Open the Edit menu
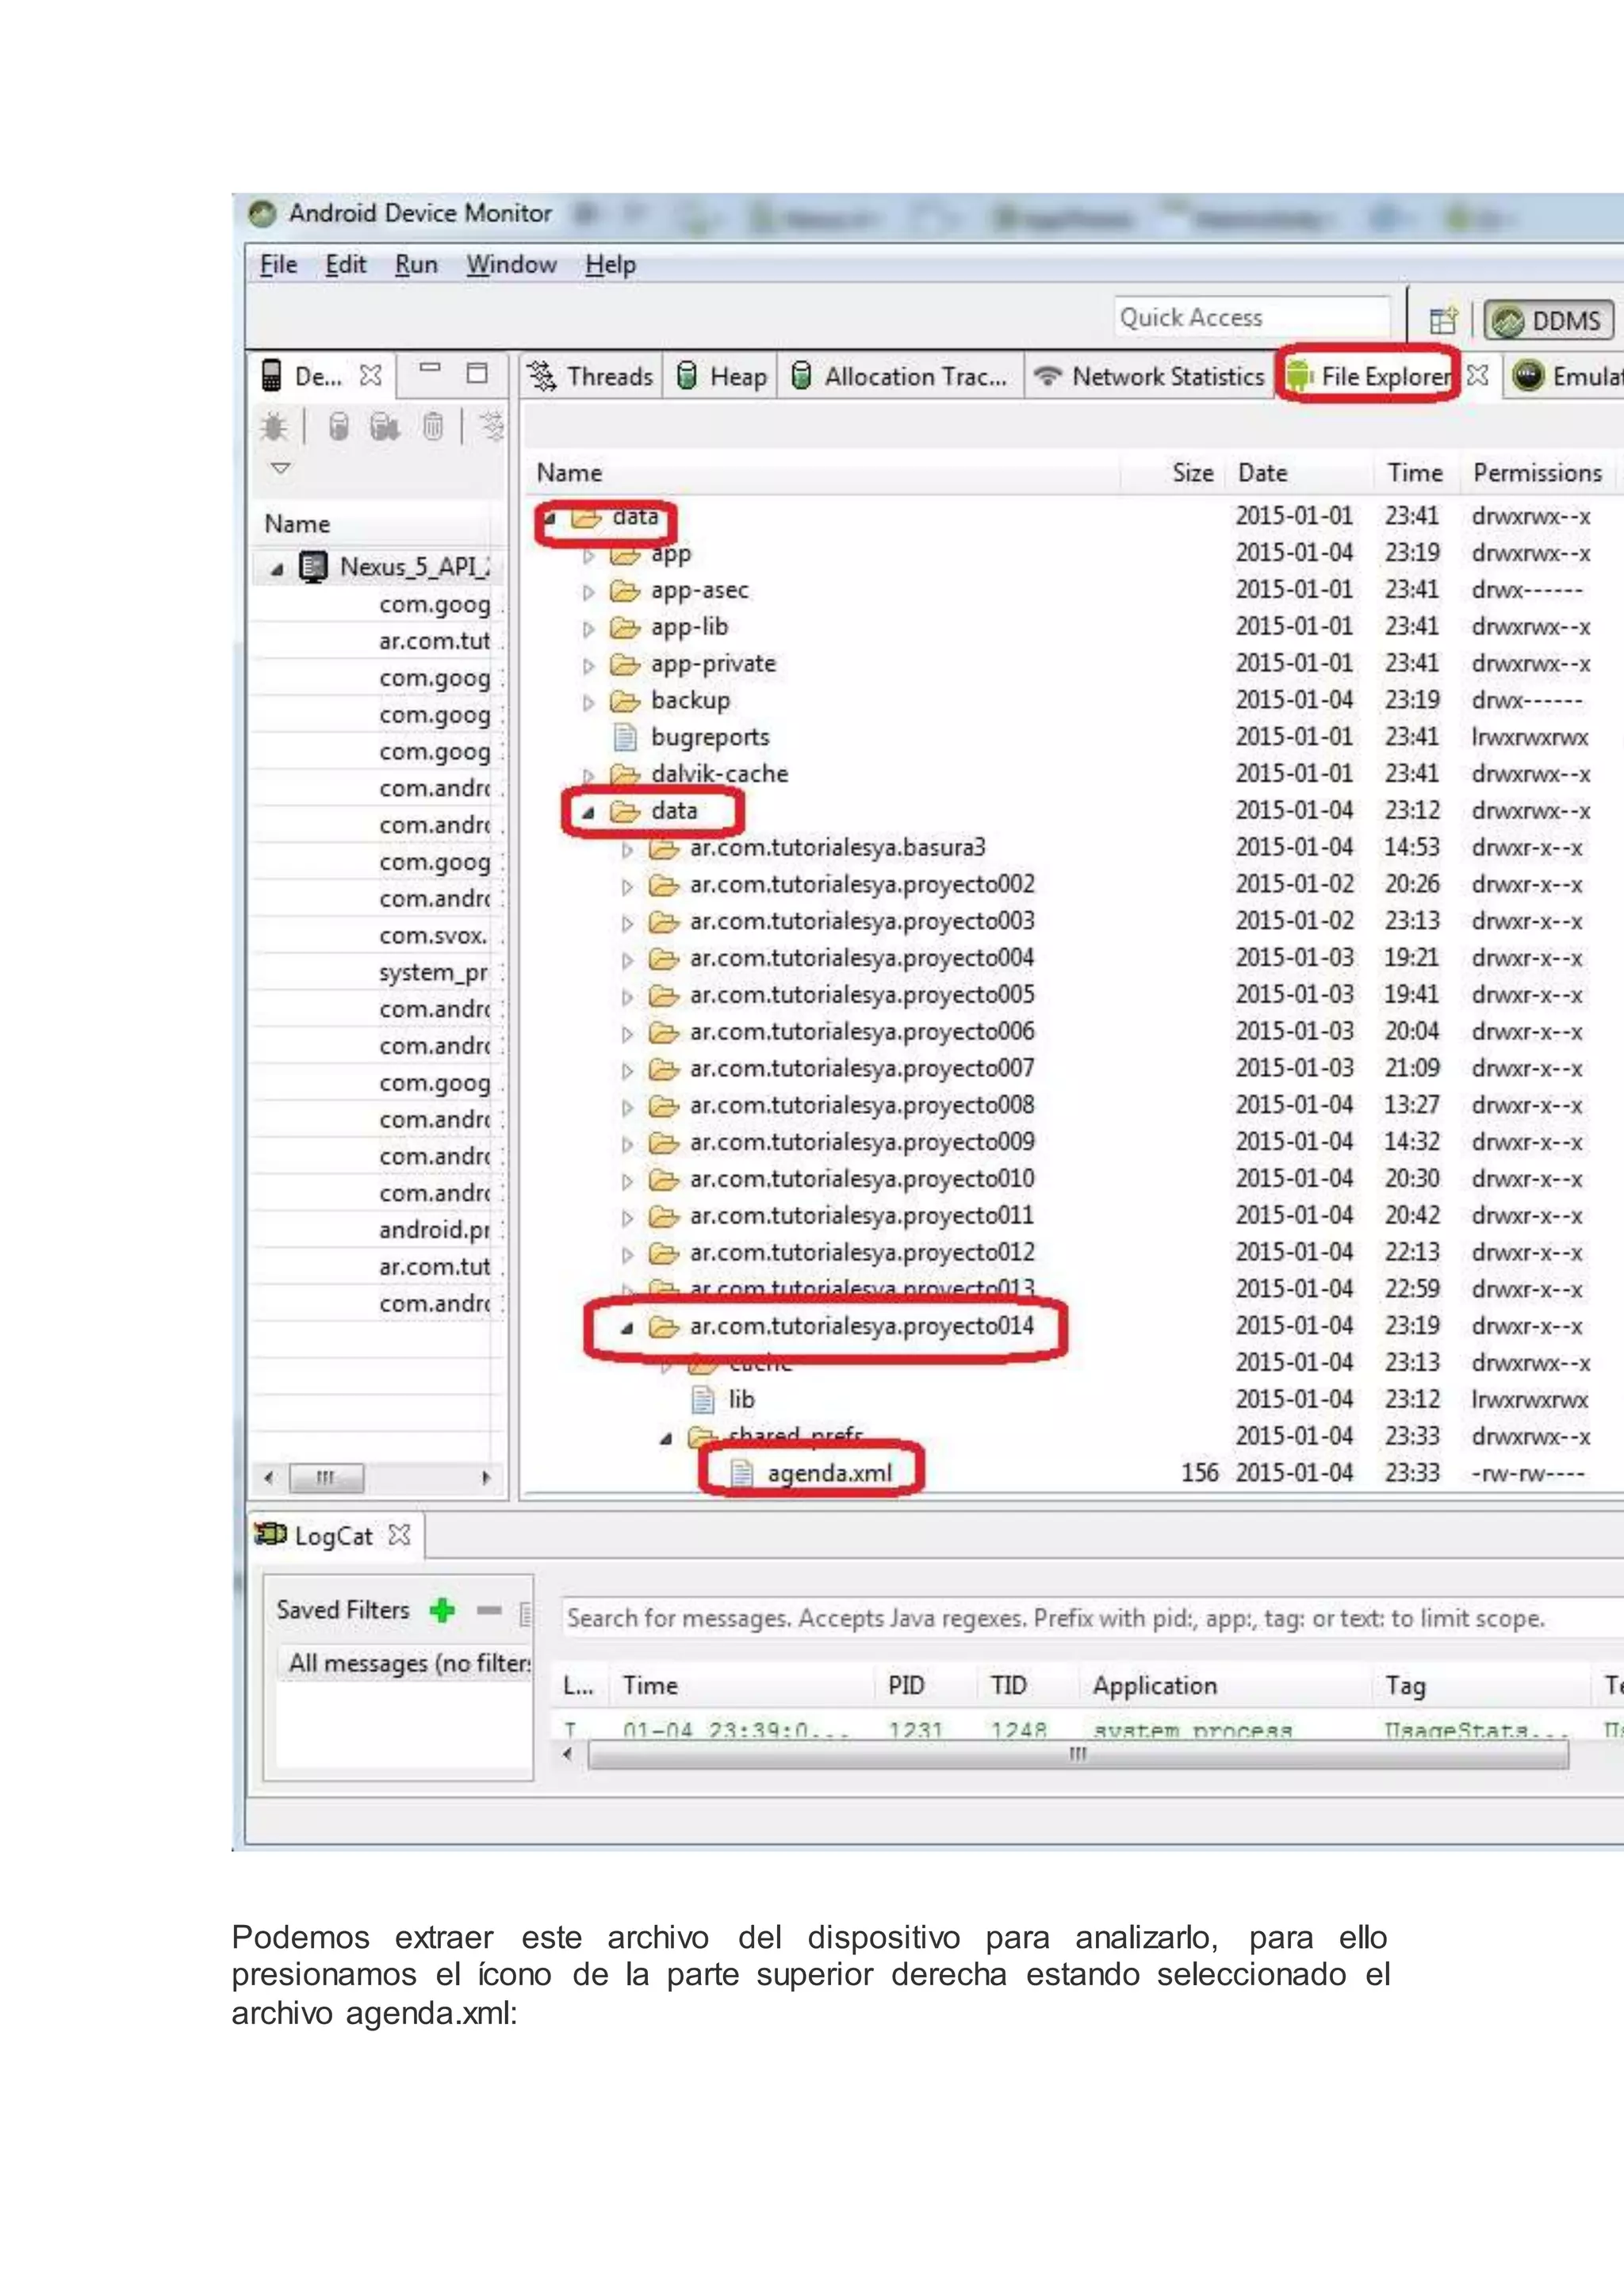The image size is (1624, 2296). point(345,265)
